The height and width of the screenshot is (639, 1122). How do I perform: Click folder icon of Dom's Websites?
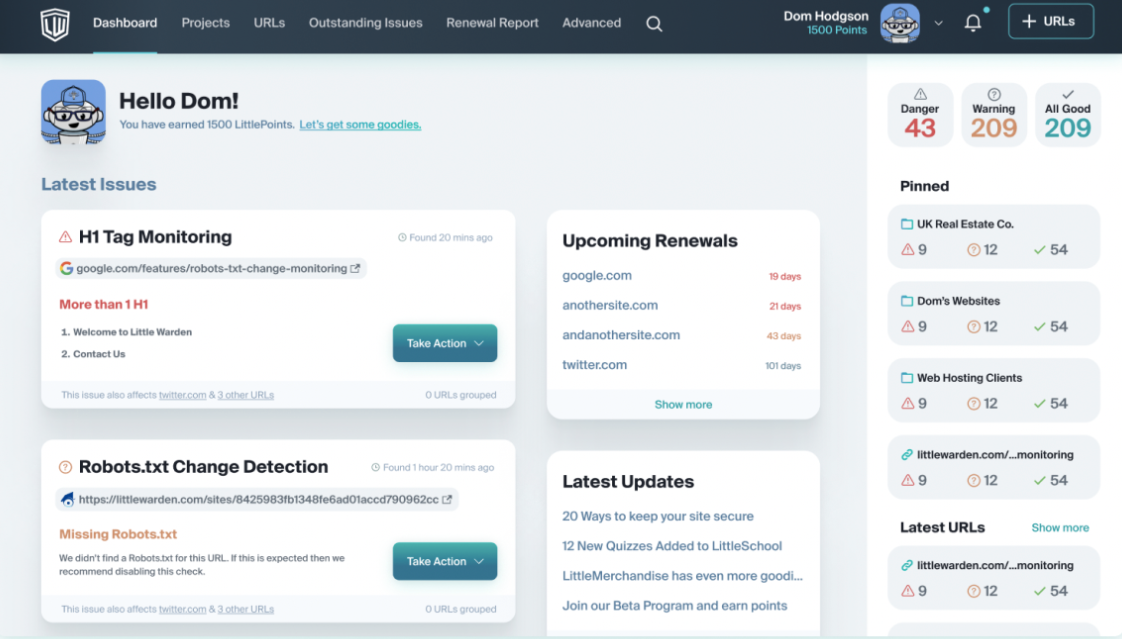pyautogui.click(x=907, y=301)
